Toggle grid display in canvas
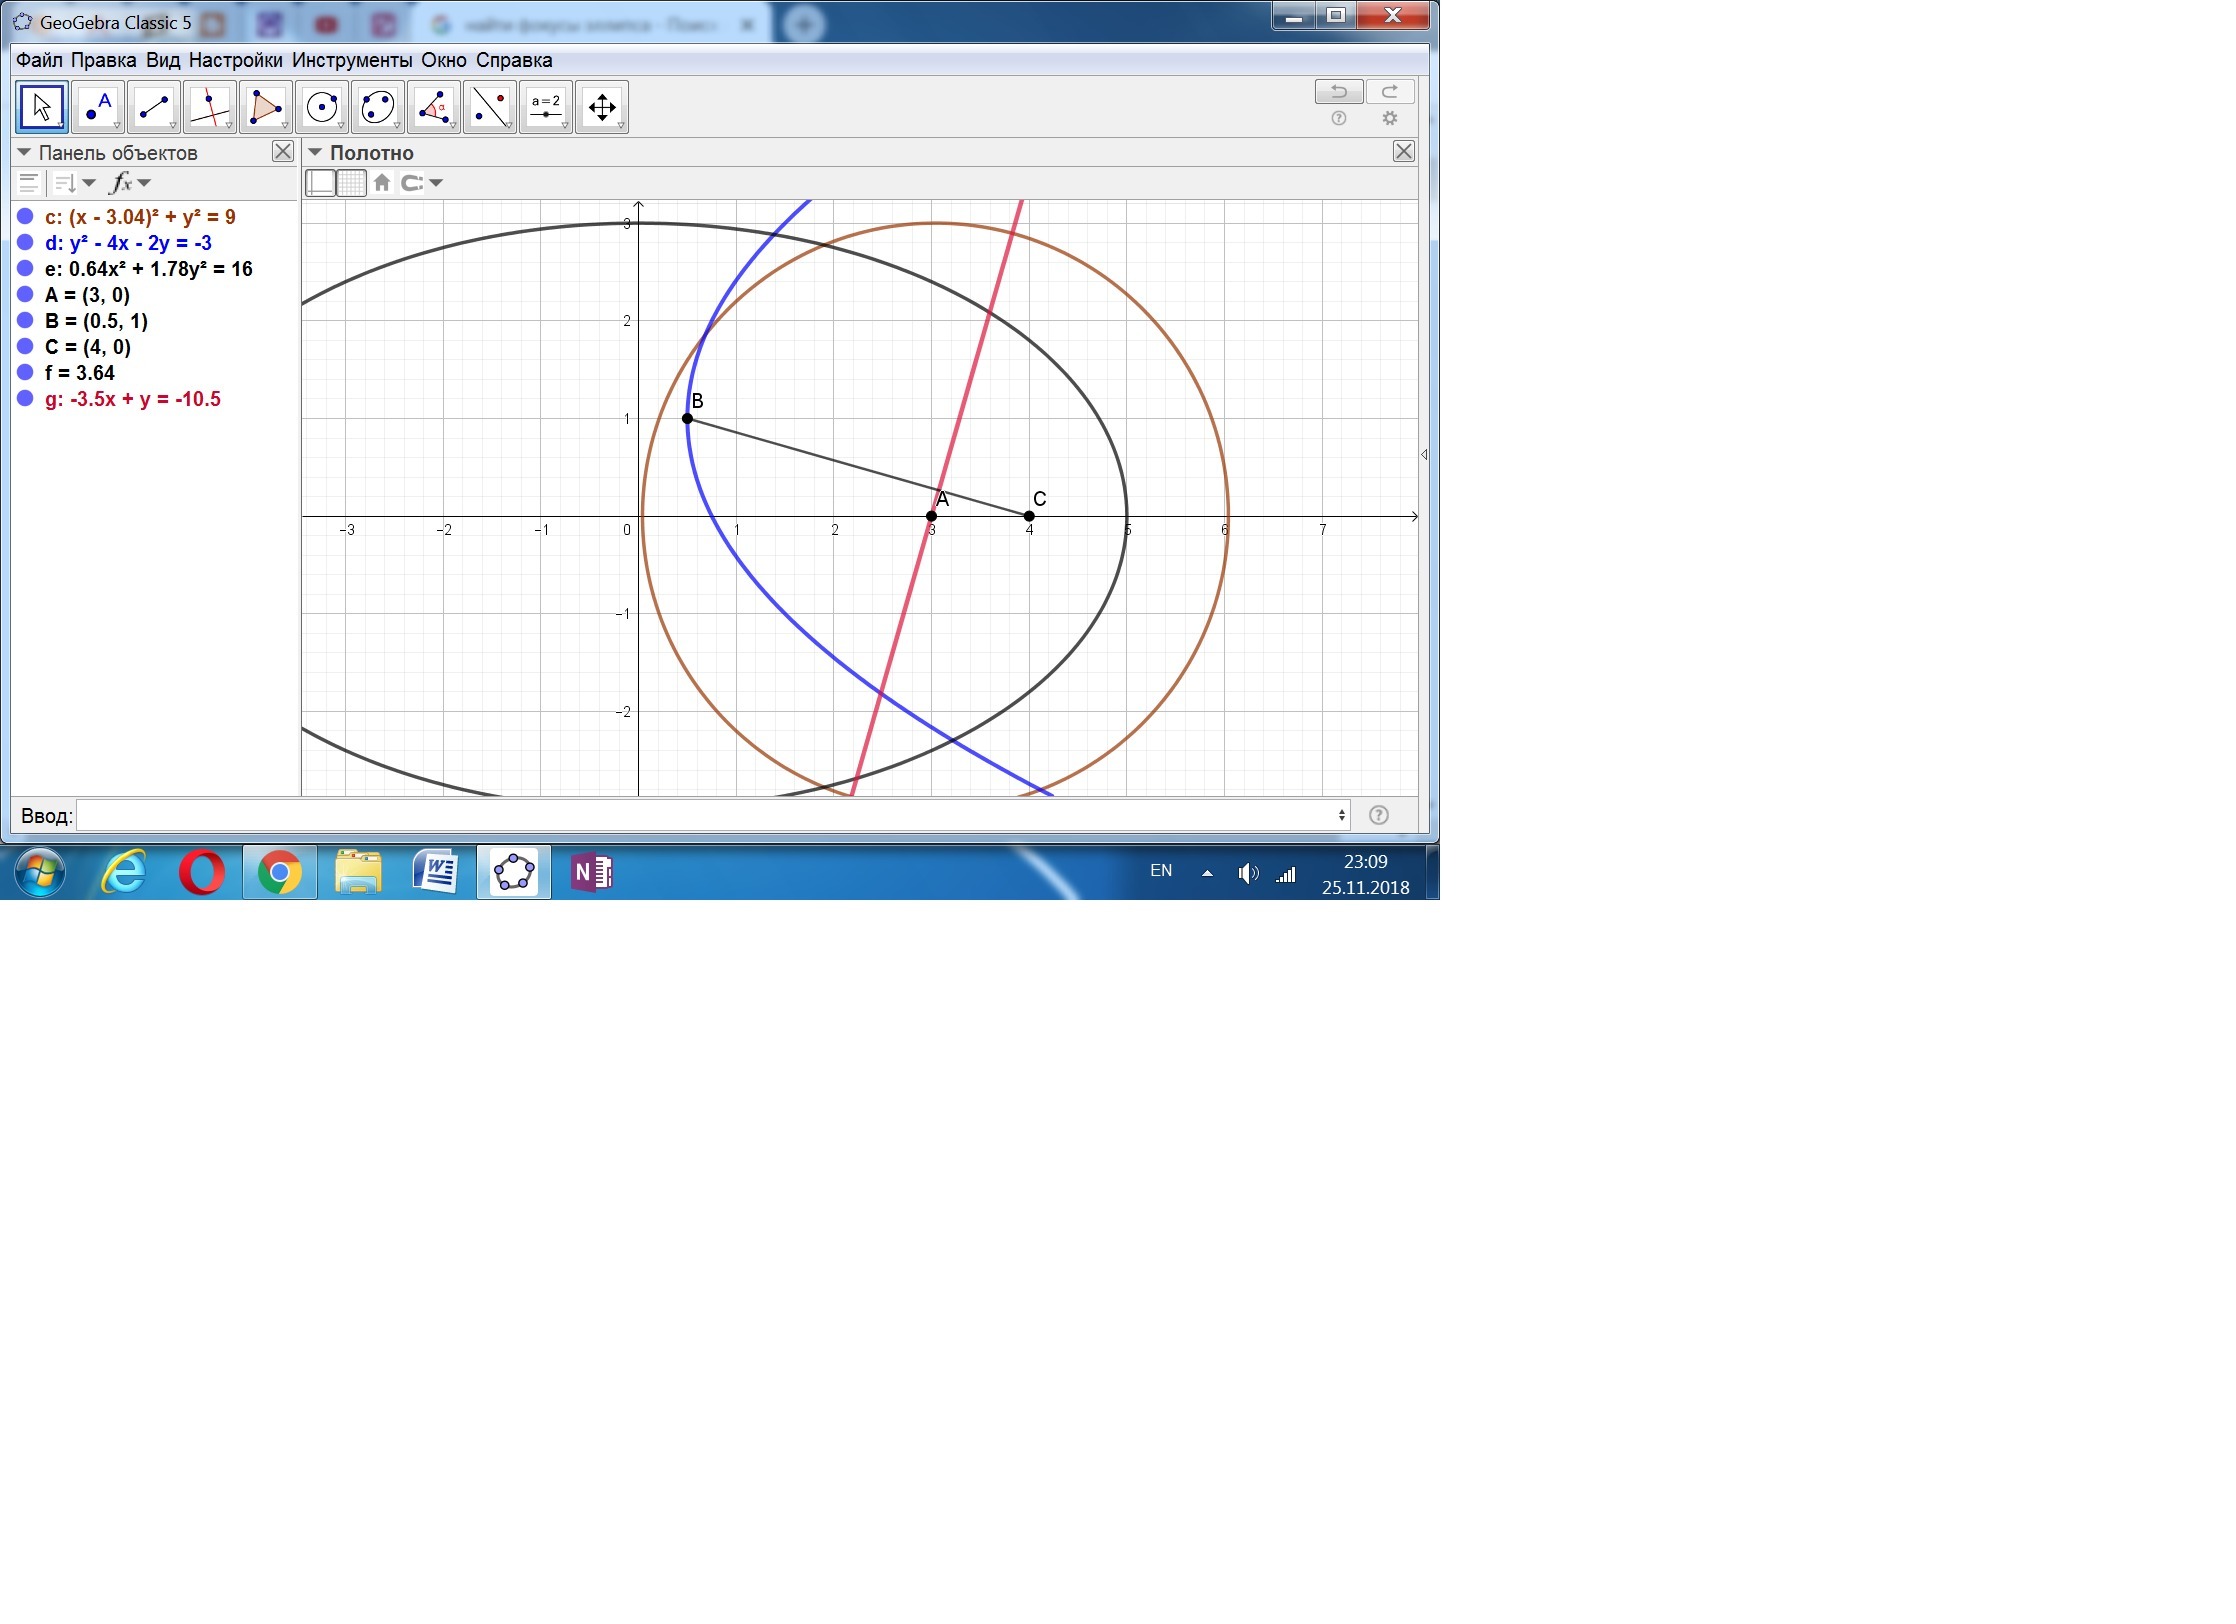 (351, 183)
